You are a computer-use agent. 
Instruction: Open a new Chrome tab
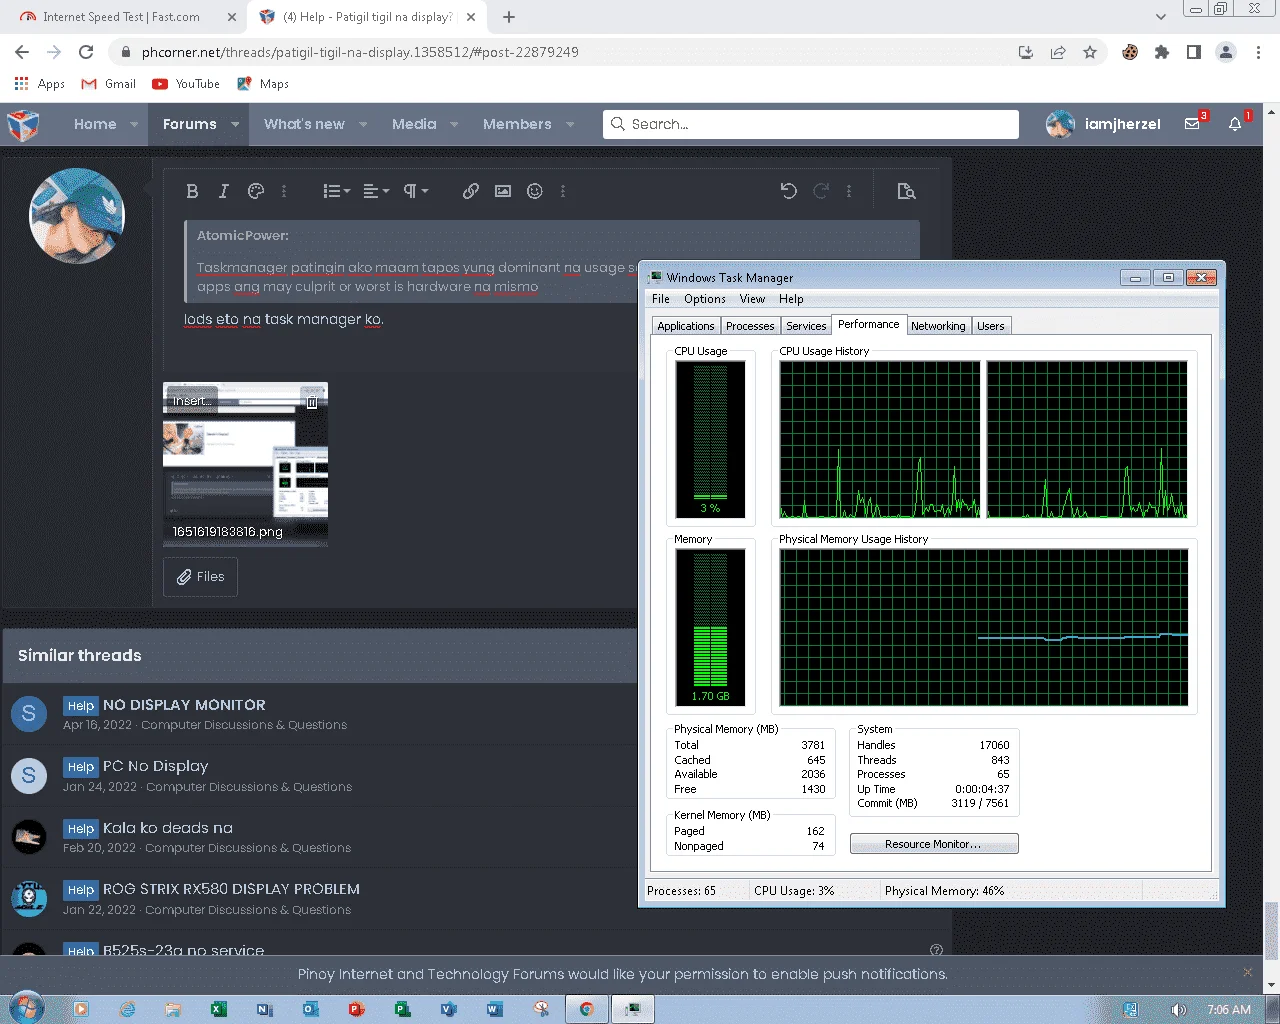pyautogui.click(x=509, y=17)
